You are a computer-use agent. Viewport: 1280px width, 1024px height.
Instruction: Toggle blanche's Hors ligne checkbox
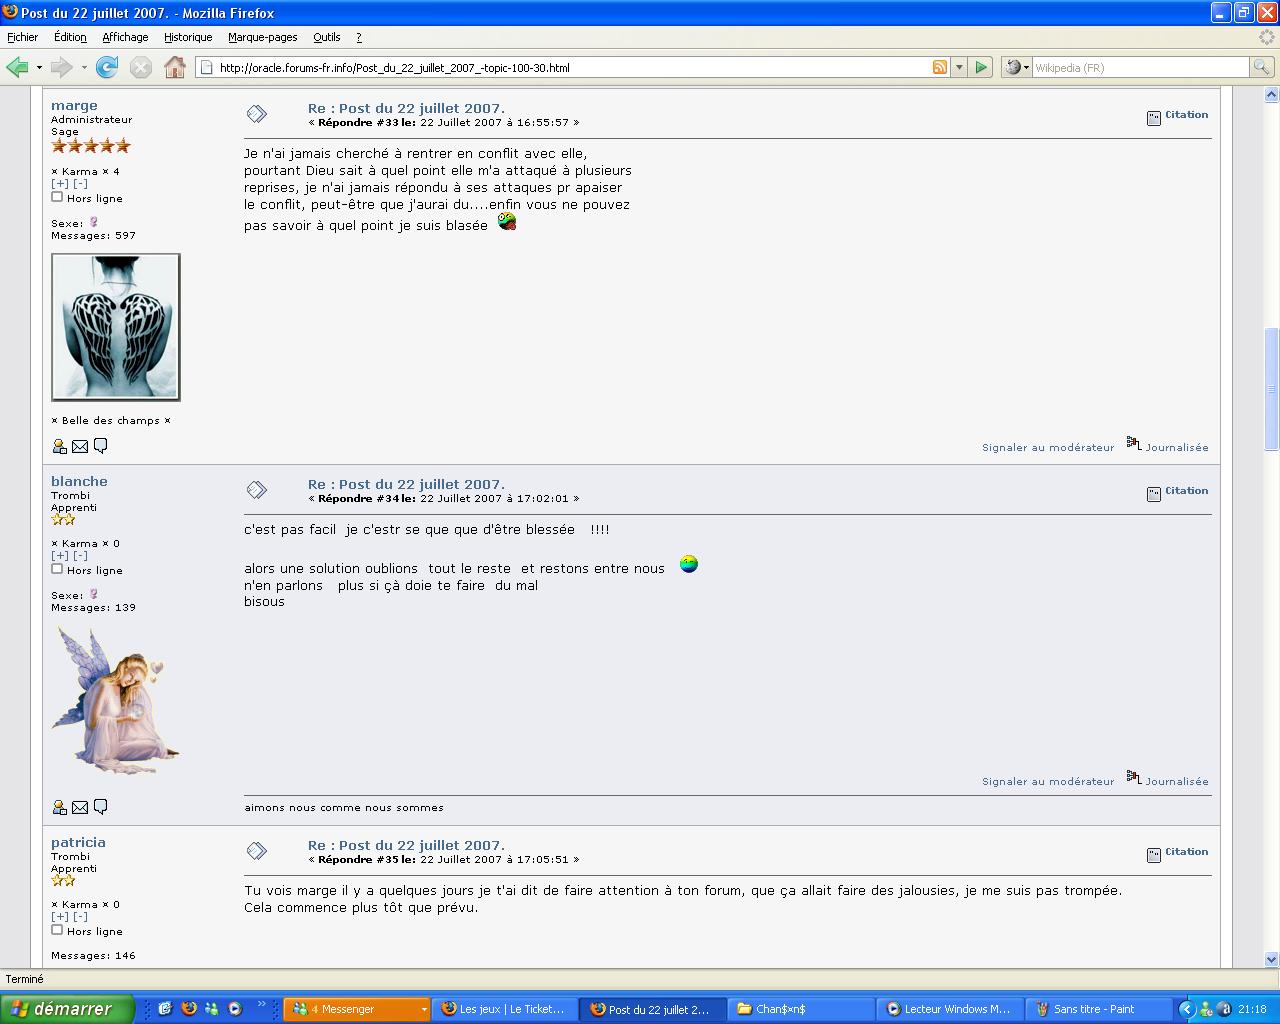tap(57, 569)
